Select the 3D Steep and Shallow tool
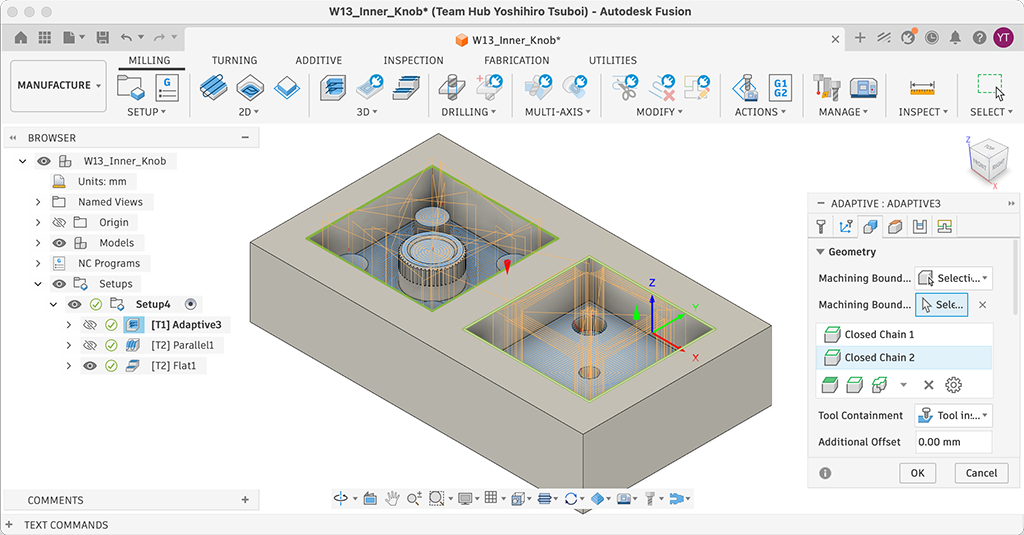Image resolution: width=1024 pixels, height=535 pixels. 406,88
